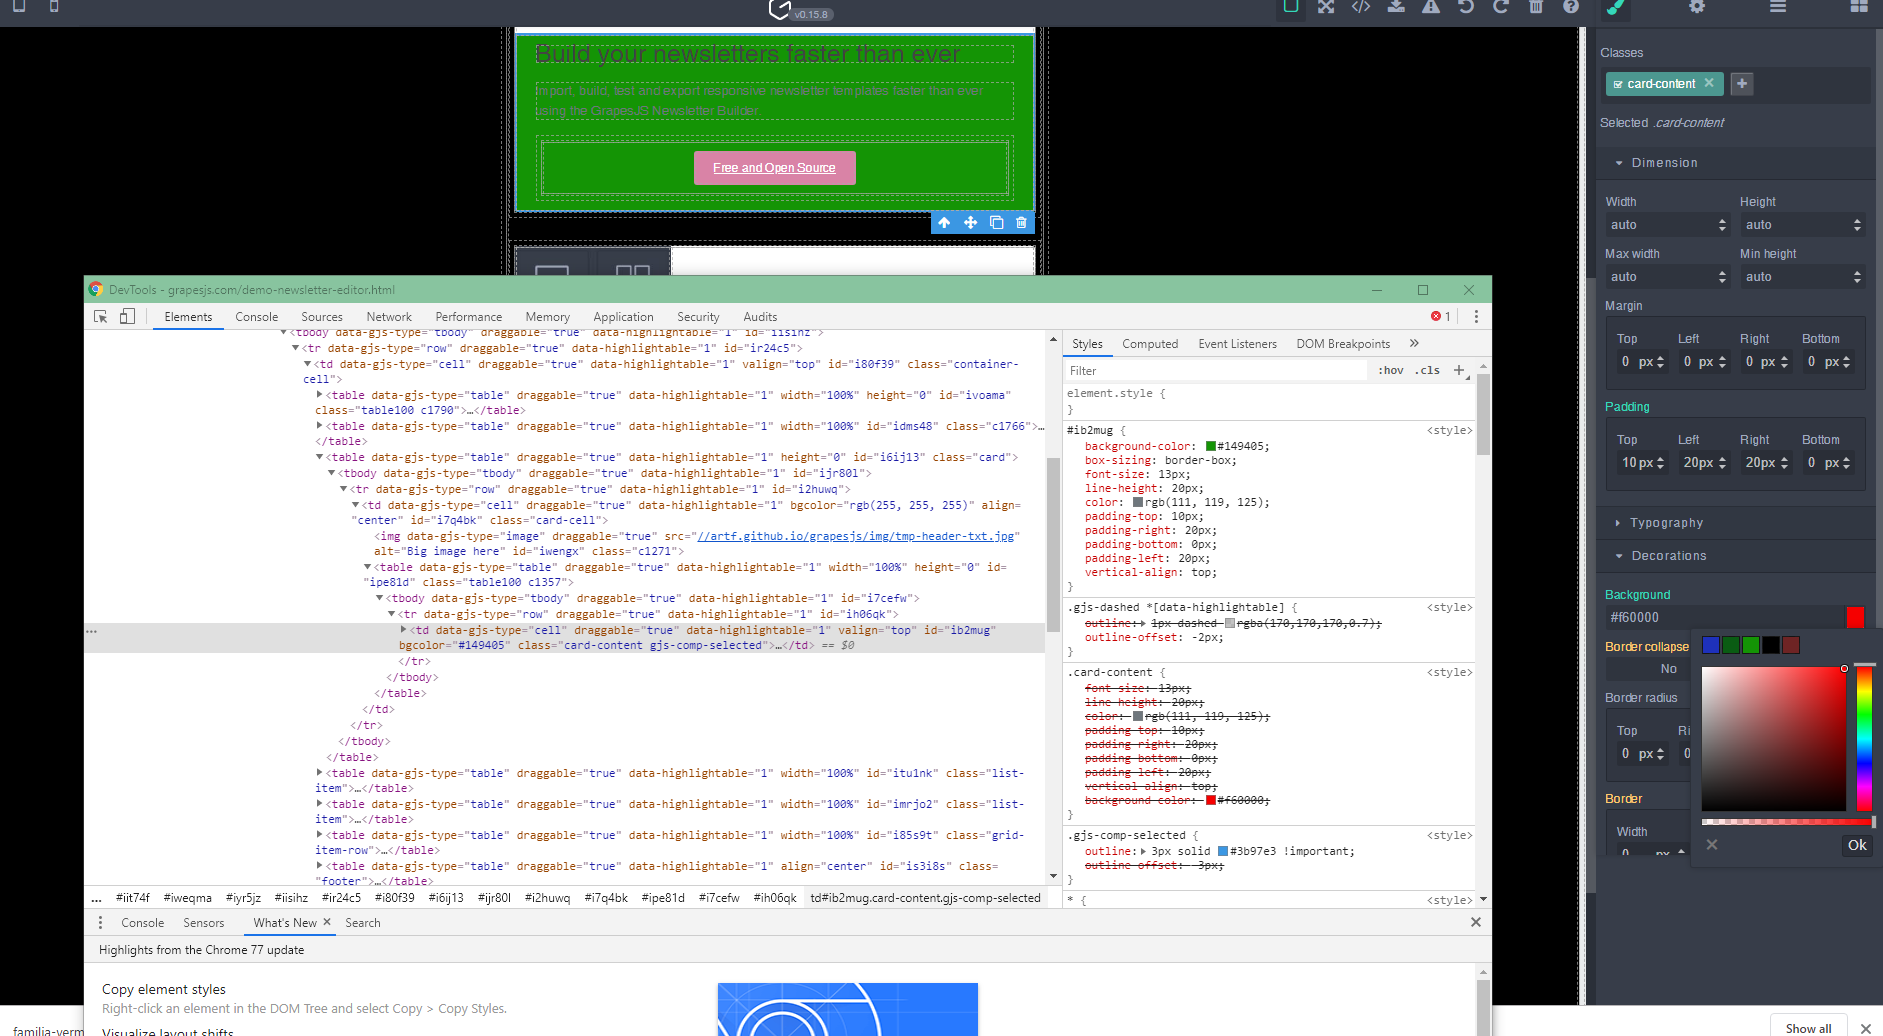Screen dimensions: 1883x1036
Task: Undo last change in editor
Action: pyautogui.click(x=1466, y=6)
